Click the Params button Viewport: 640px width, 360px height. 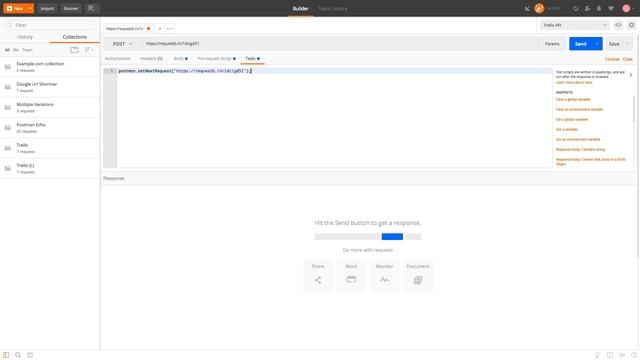pyautogui.click(x=552, y=44)
